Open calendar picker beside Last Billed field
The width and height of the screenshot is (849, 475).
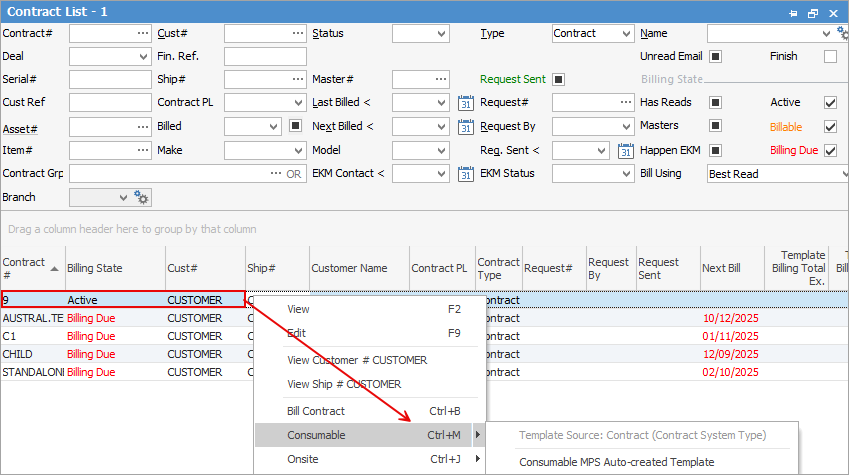click(x=466, y=102)
